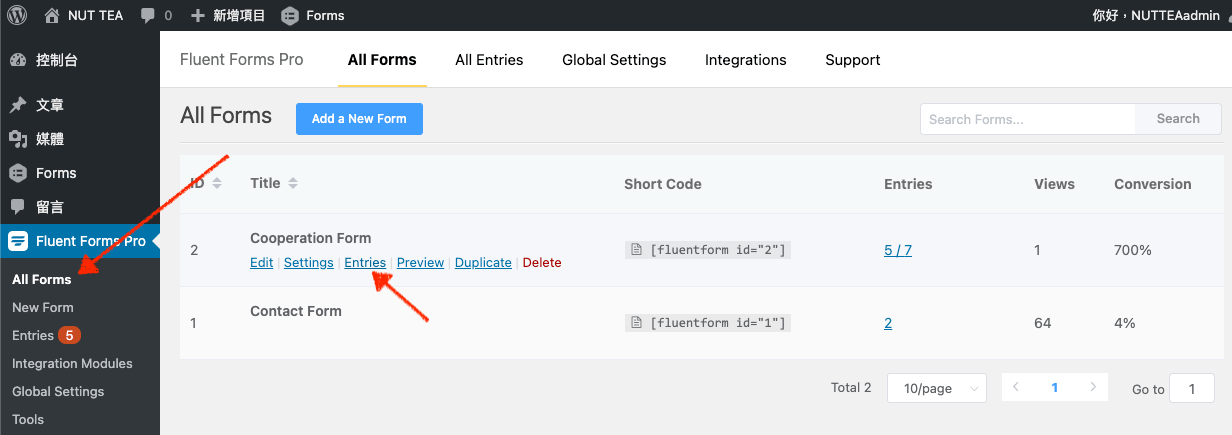Image resolution: width=1232 pixels, height=435 pixels.
Task: Expand the 10/page pagination dropdown
Action: [936, 388]
